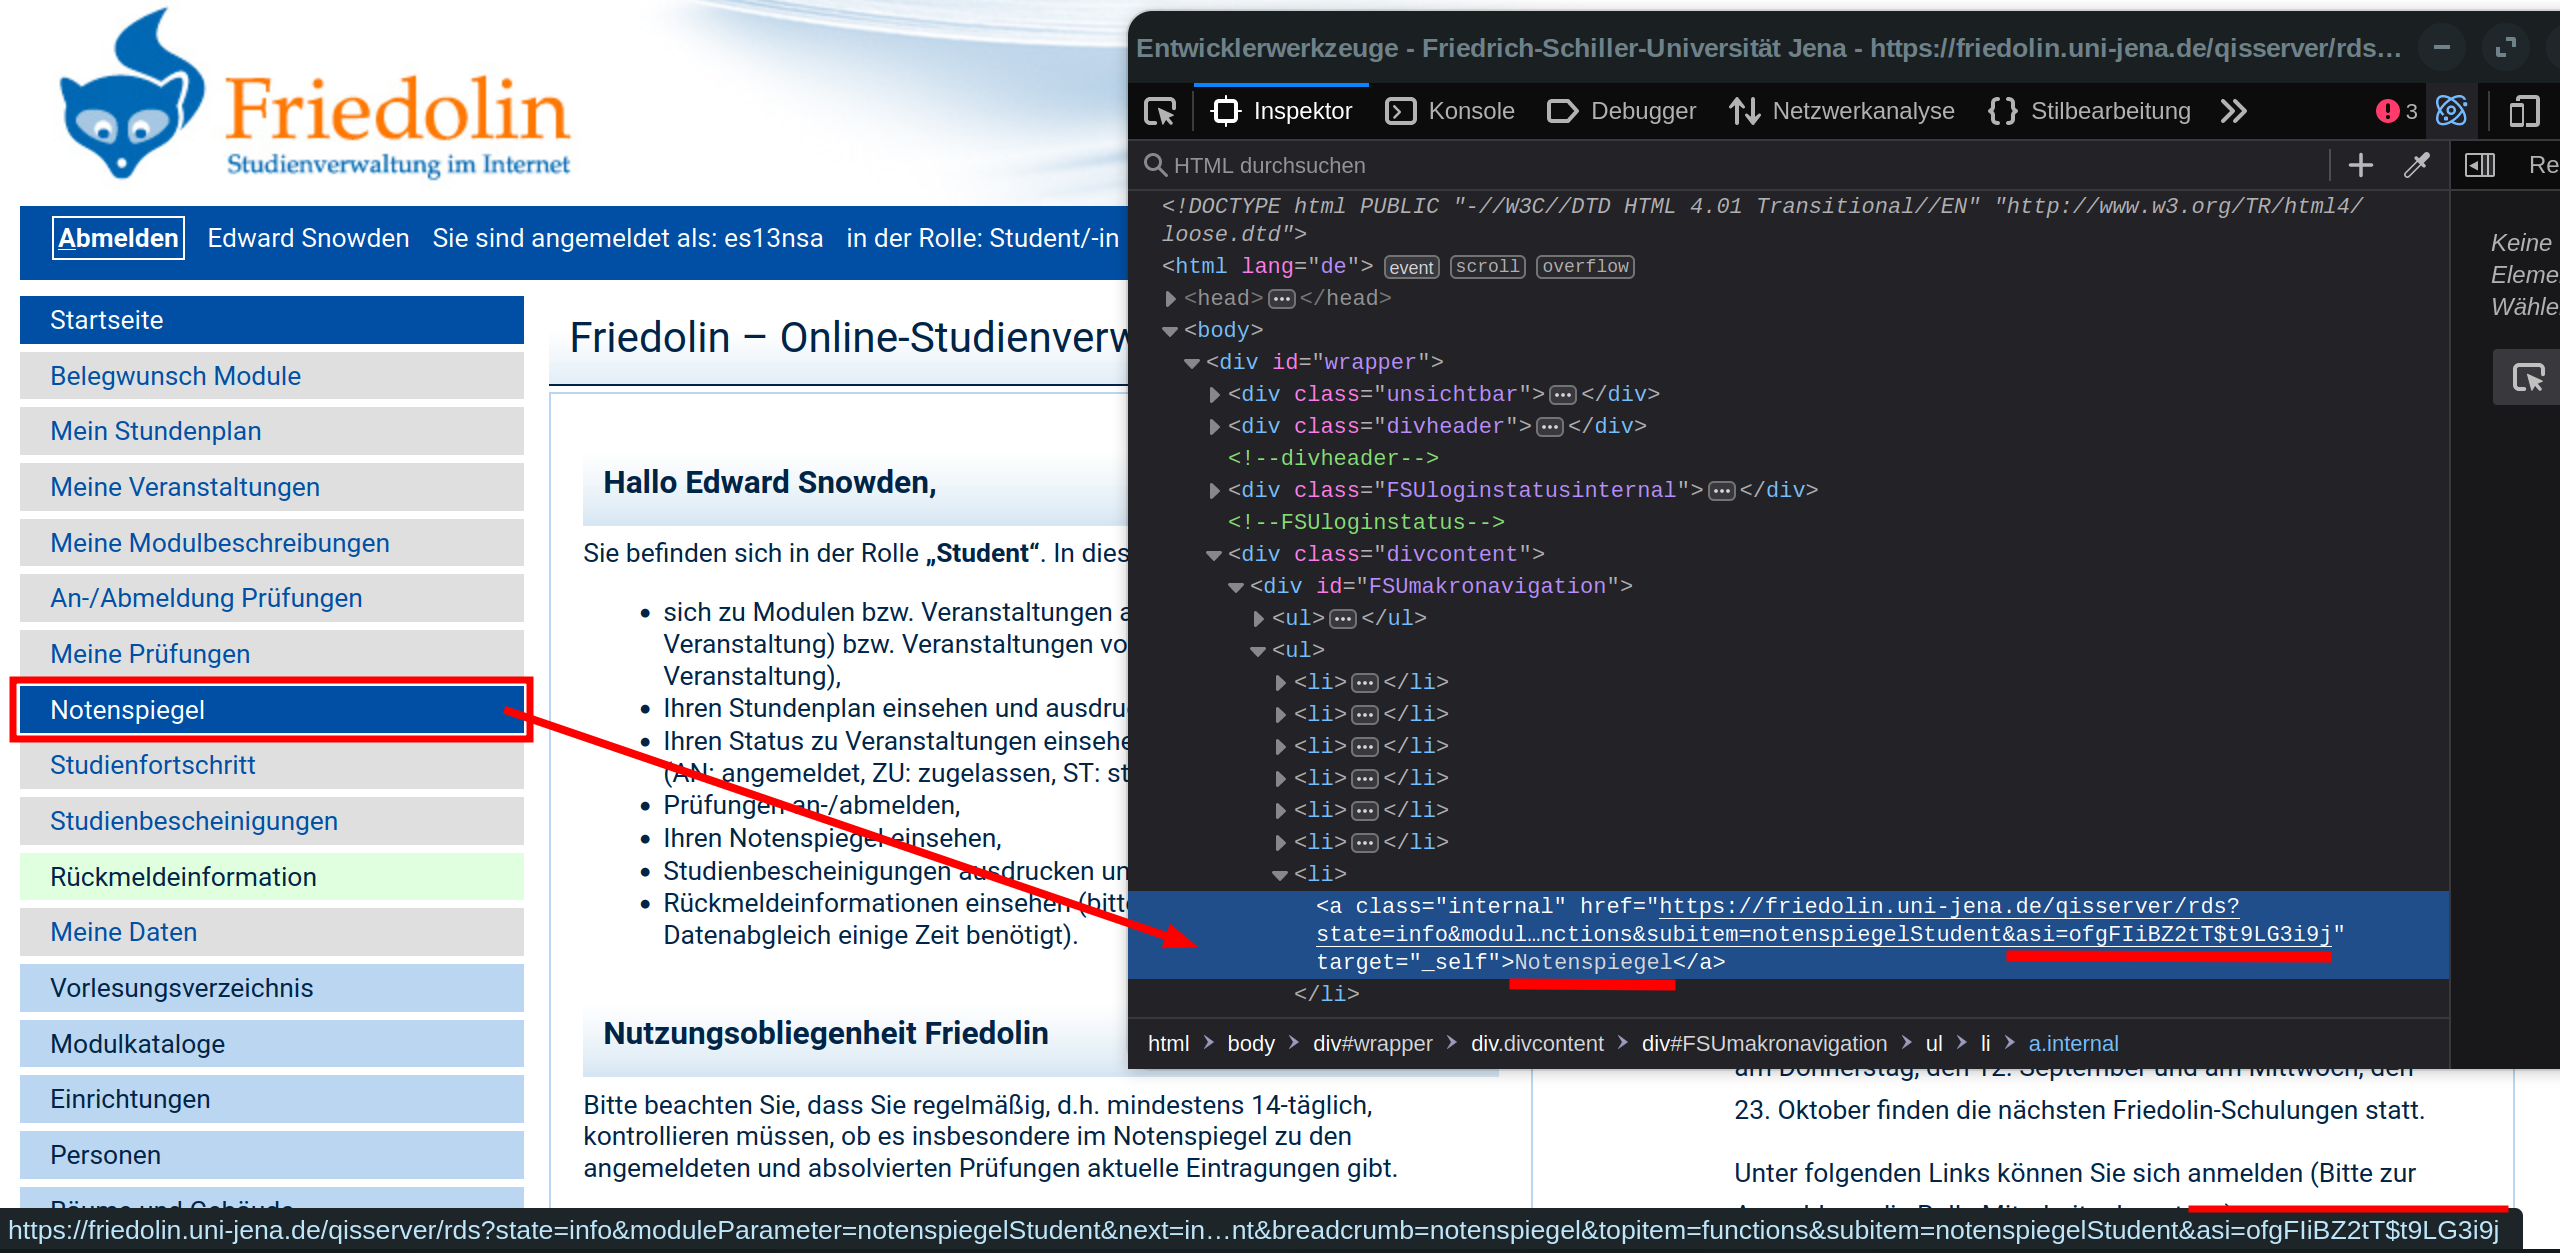Click ellipsis badge of head element
Image resolution: width=2560 pixels, height=1253 pixels.
1282,299
